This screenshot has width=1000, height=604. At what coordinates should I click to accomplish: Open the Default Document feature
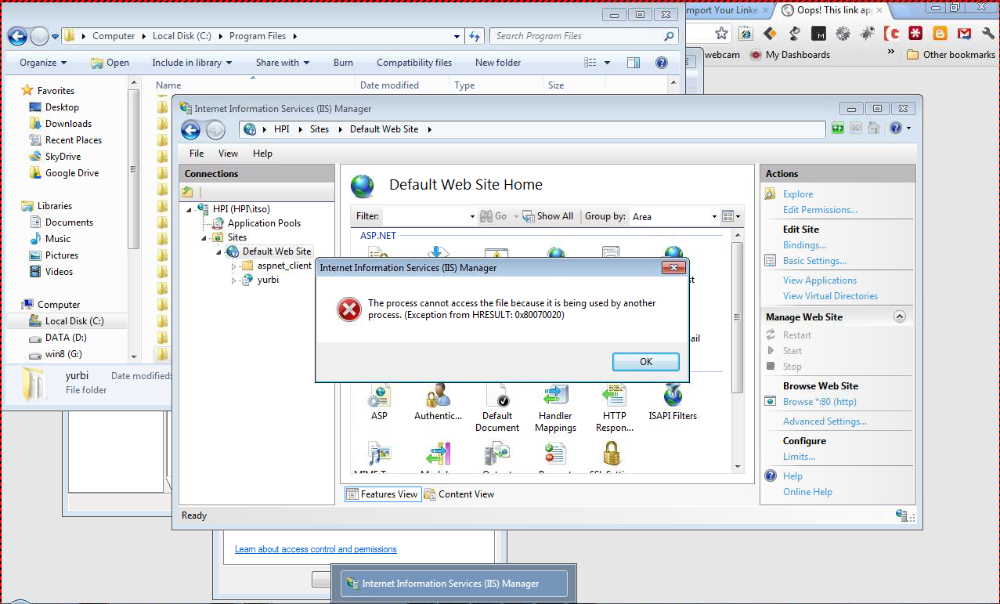click(x=497, y=398)
